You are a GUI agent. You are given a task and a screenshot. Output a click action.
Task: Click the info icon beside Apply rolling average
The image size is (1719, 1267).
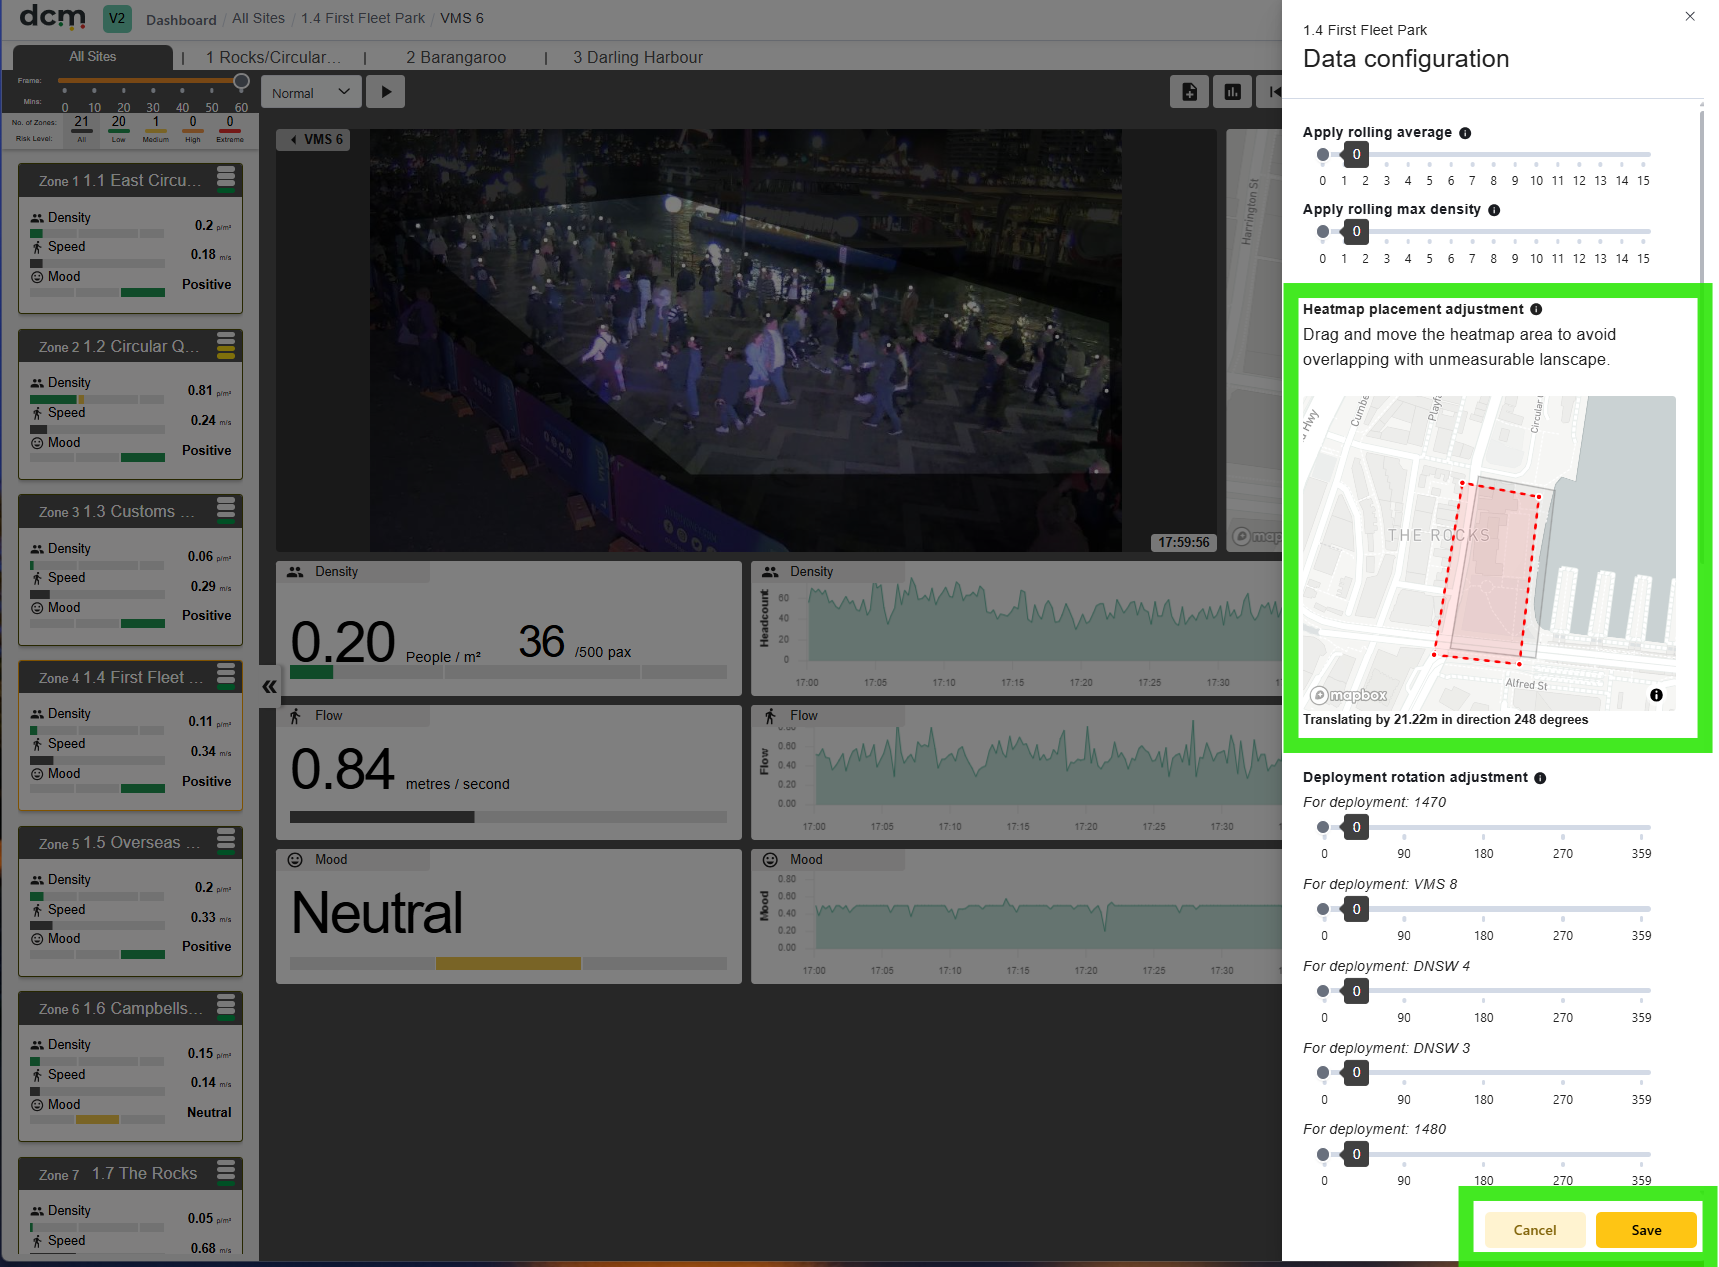[1465, 133]
